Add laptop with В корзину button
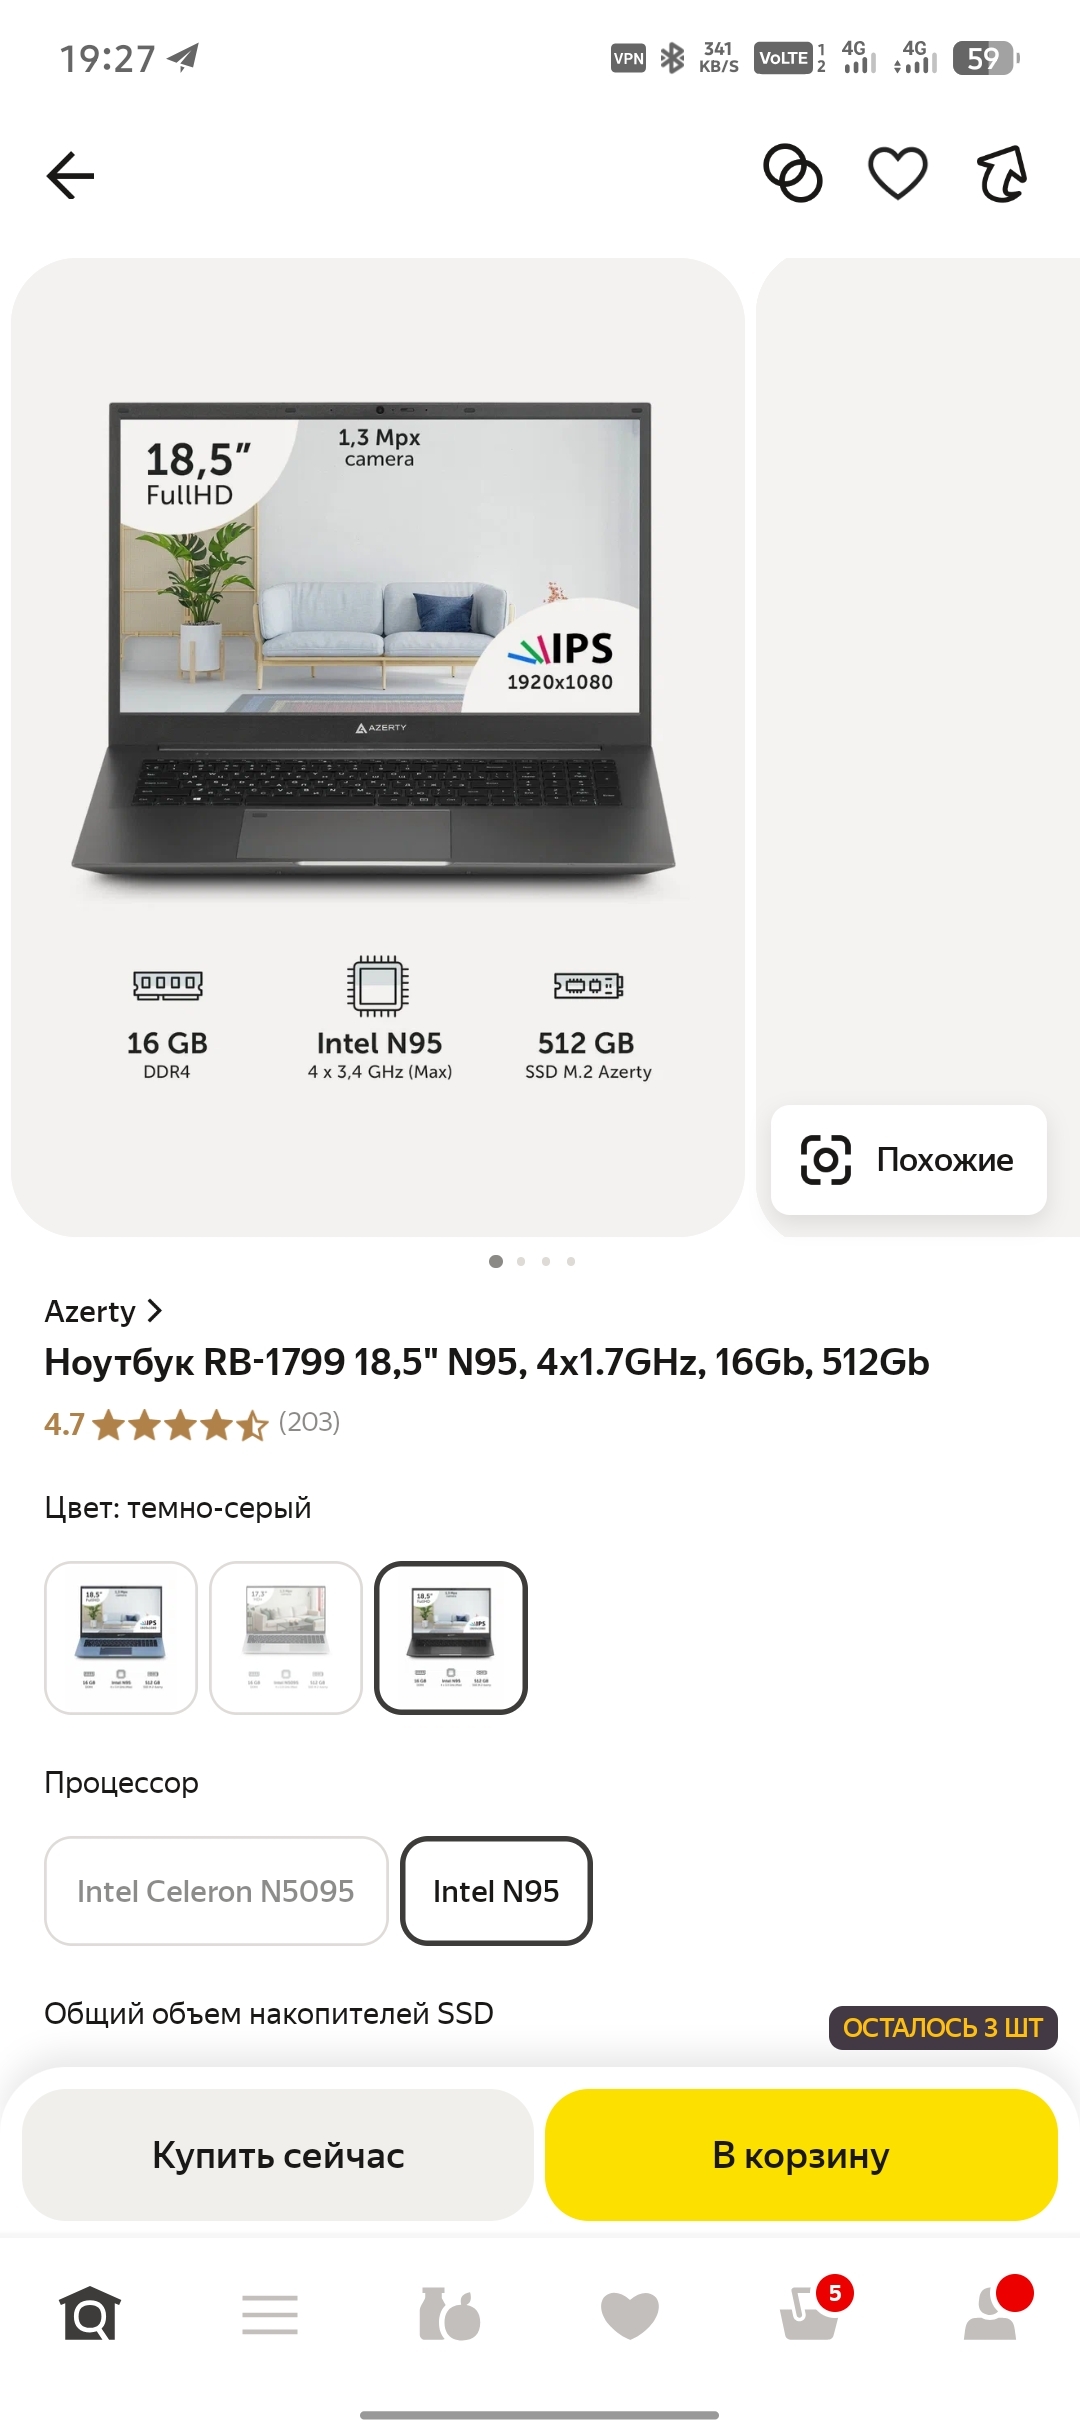 pos(801,2155)
